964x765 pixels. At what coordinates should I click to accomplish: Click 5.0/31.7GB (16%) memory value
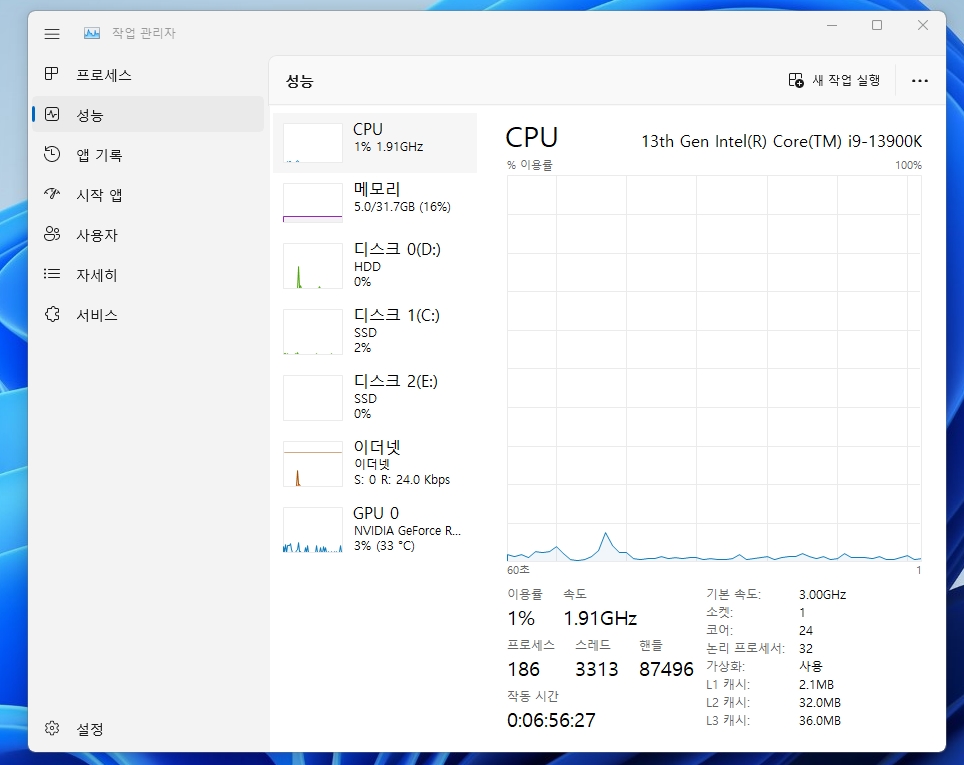[402, 207]
